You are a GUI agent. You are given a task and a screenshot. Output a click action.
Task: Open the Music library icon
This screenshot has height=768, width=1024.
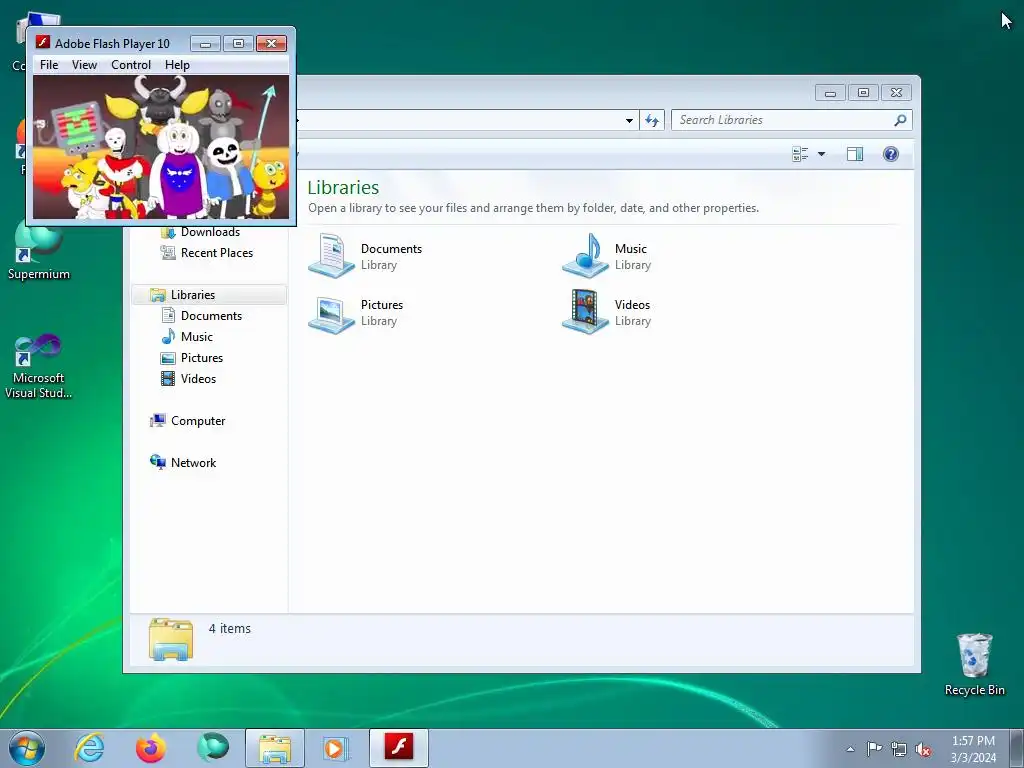(x=585, y=256)
